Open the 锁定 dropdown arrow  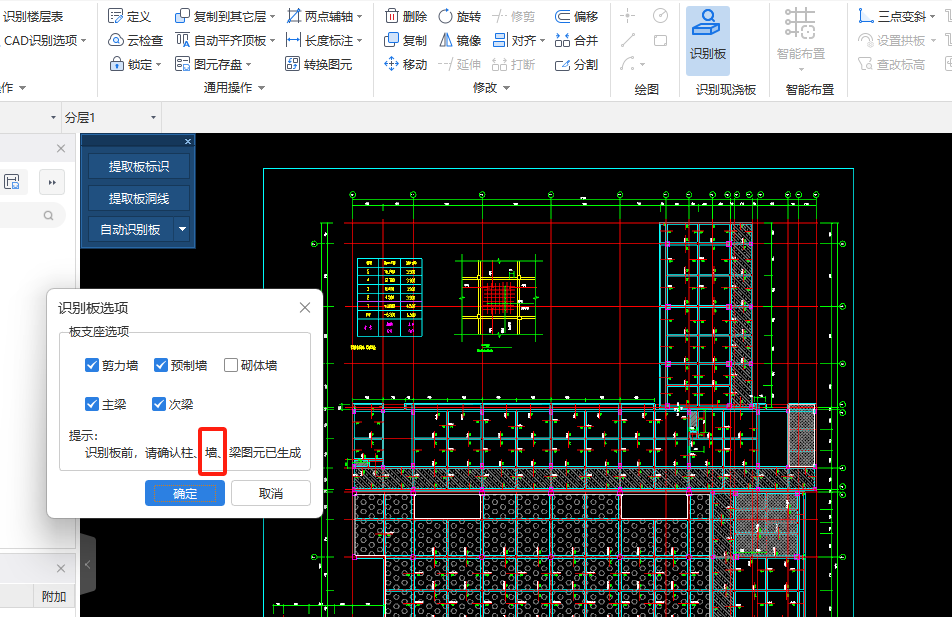click(158, 64)
